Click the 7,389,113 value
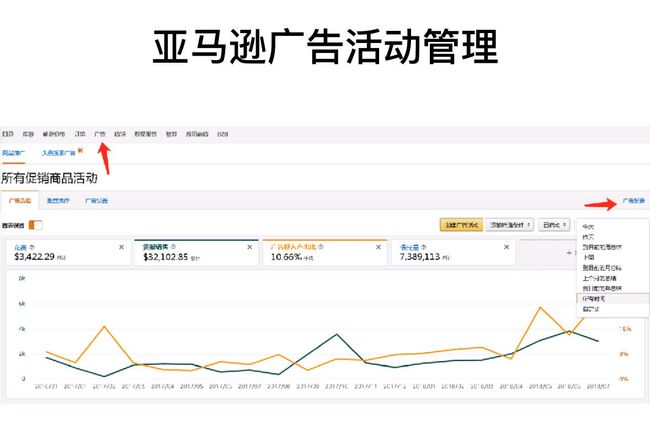This screenshot has width=650, height=441. tap(420, 257)
